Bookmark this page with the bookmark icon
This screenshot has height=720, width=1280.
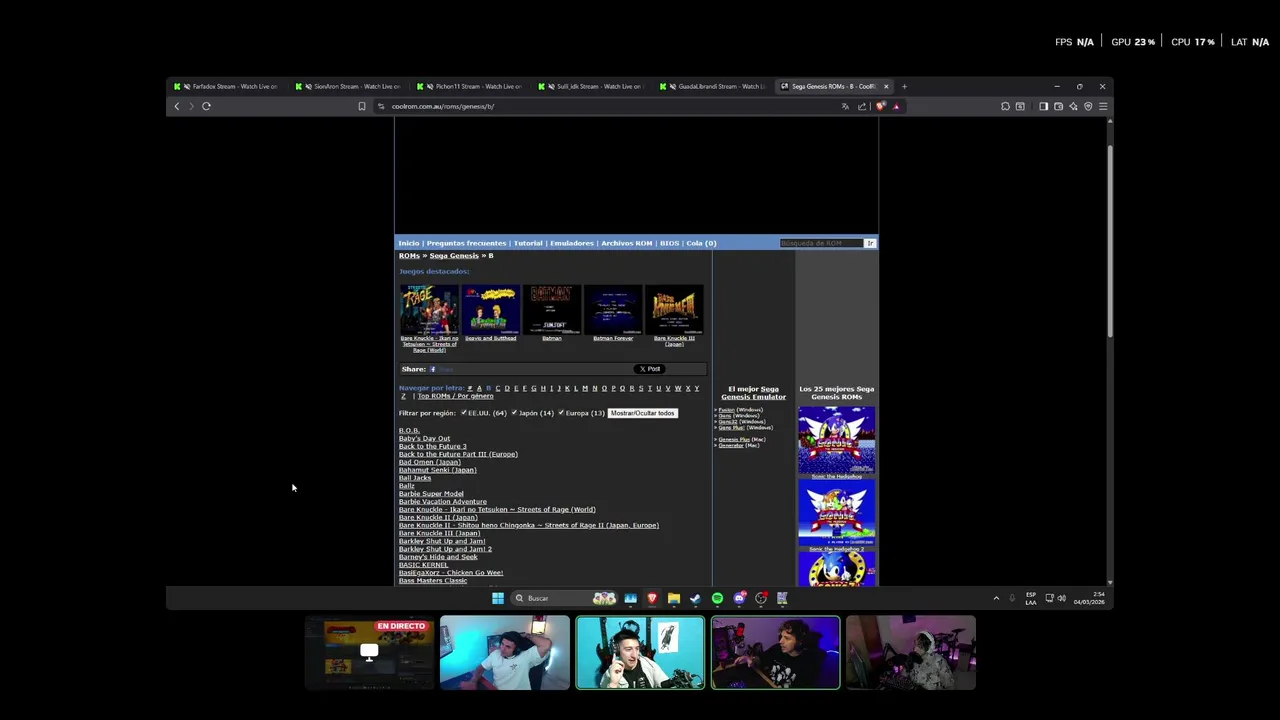click(362, 106)
